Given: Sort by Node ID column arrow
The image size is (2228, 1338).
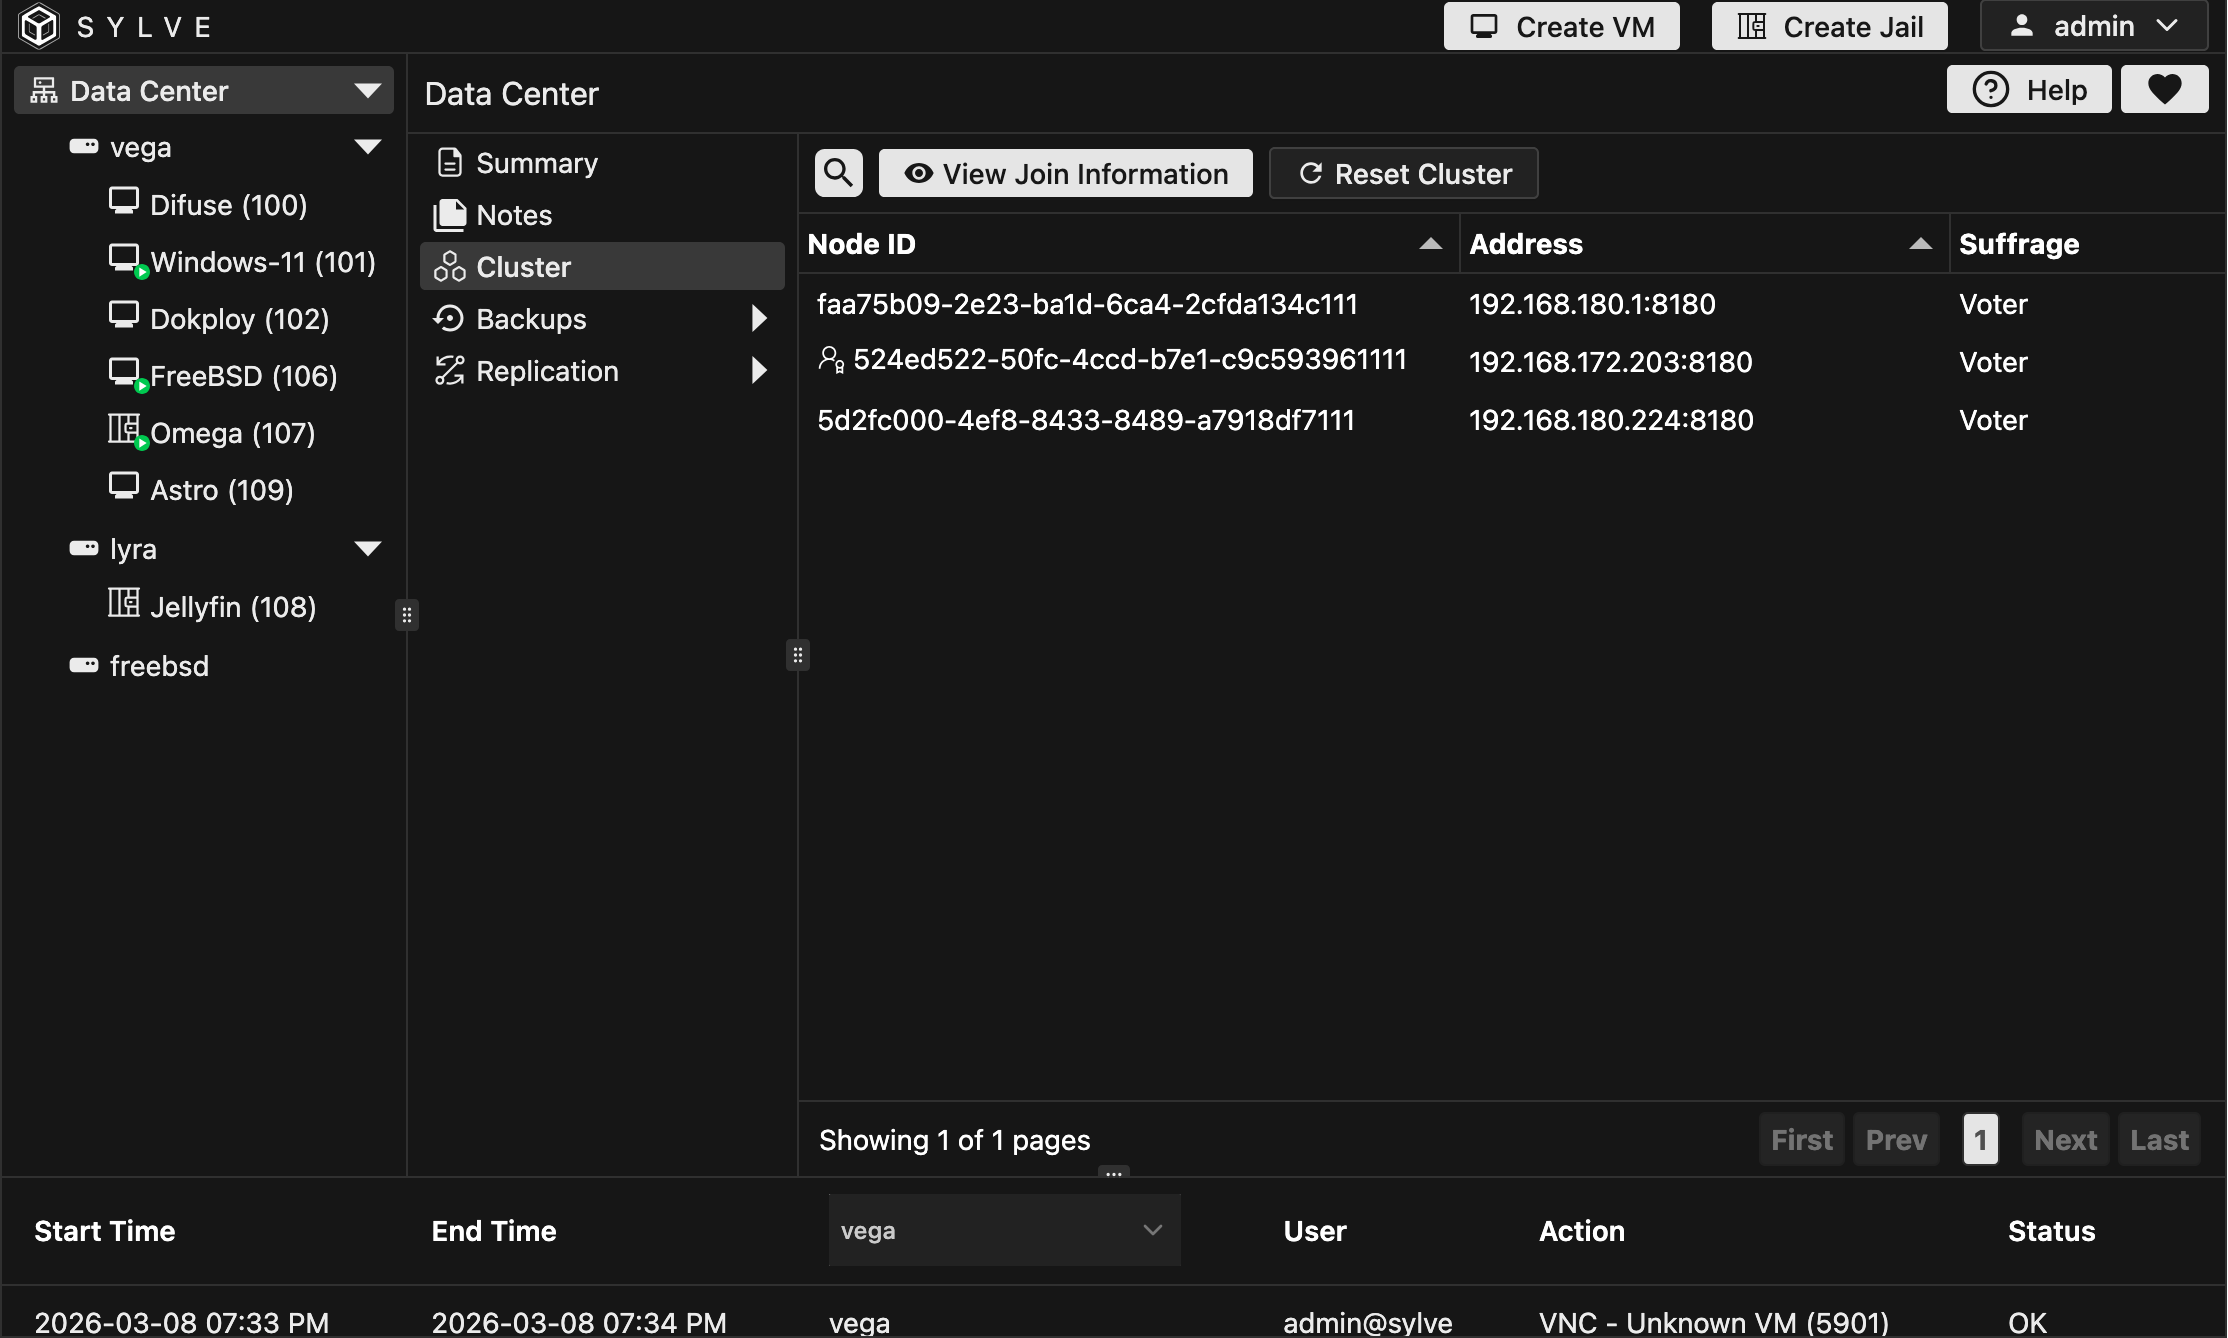Looking at the screenshot, I should [x=1430, y=244].
